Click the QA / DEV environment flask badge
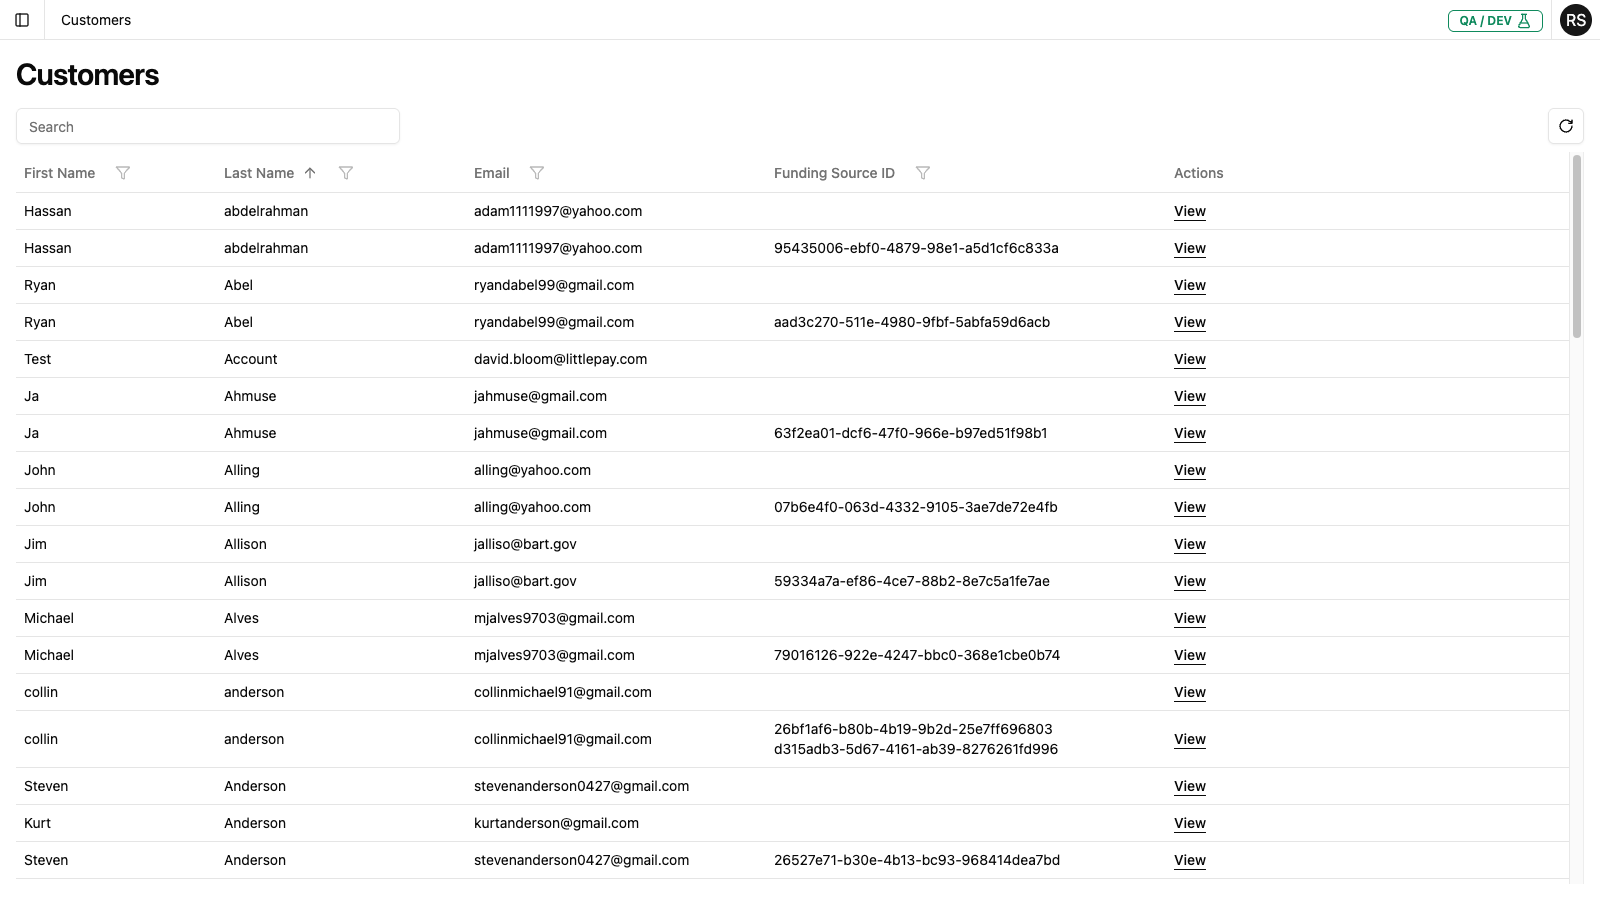1600x900 pixels. (1495, 20)
